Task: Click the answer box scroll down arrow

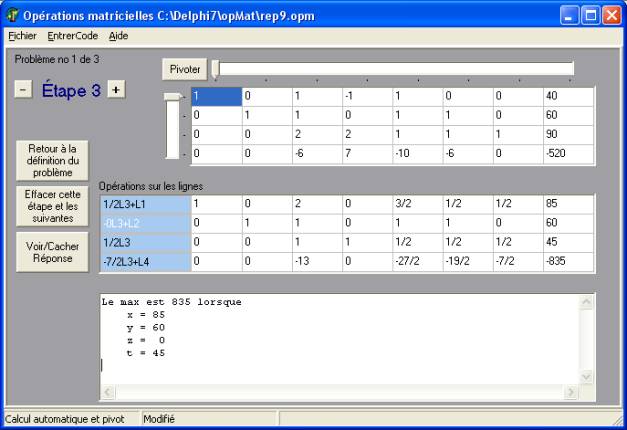Action: [586, 377]
